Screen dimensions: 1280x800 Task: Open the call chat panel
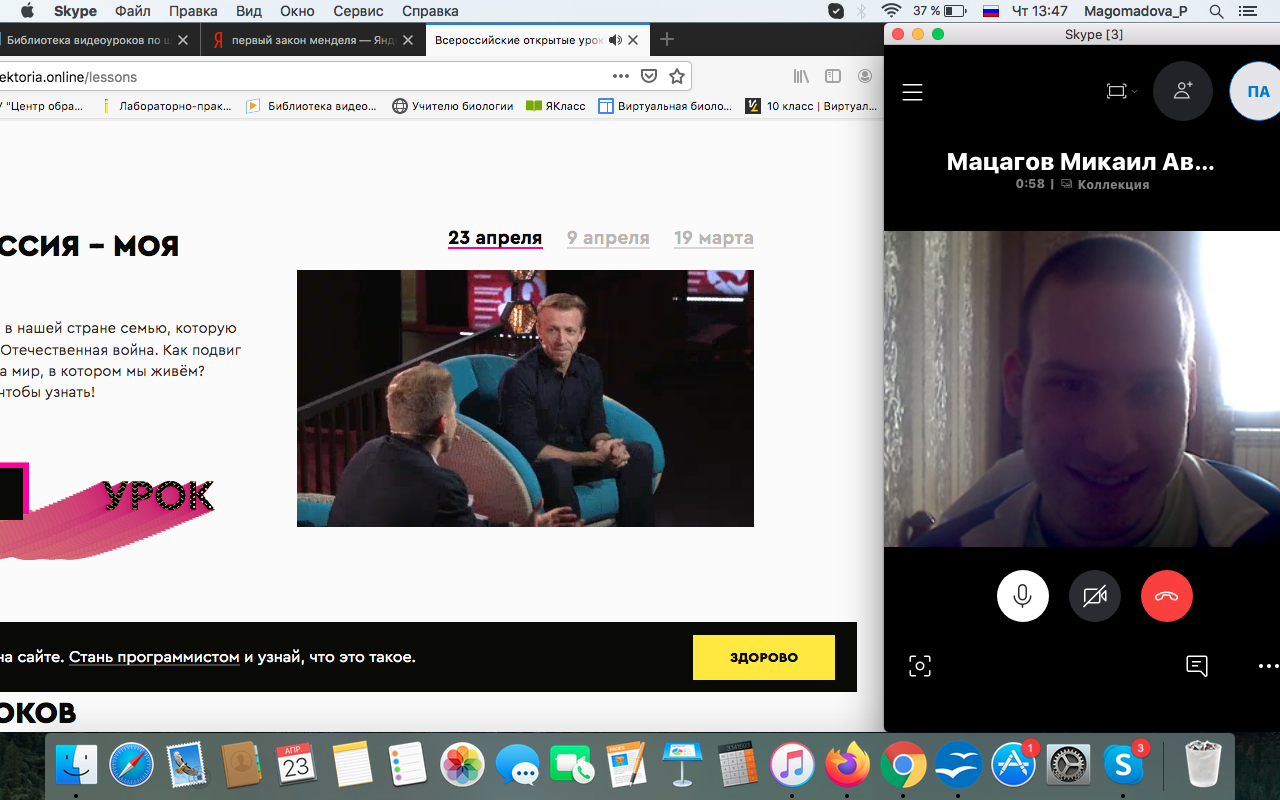pyautogui.click(x=1197, y=666)
